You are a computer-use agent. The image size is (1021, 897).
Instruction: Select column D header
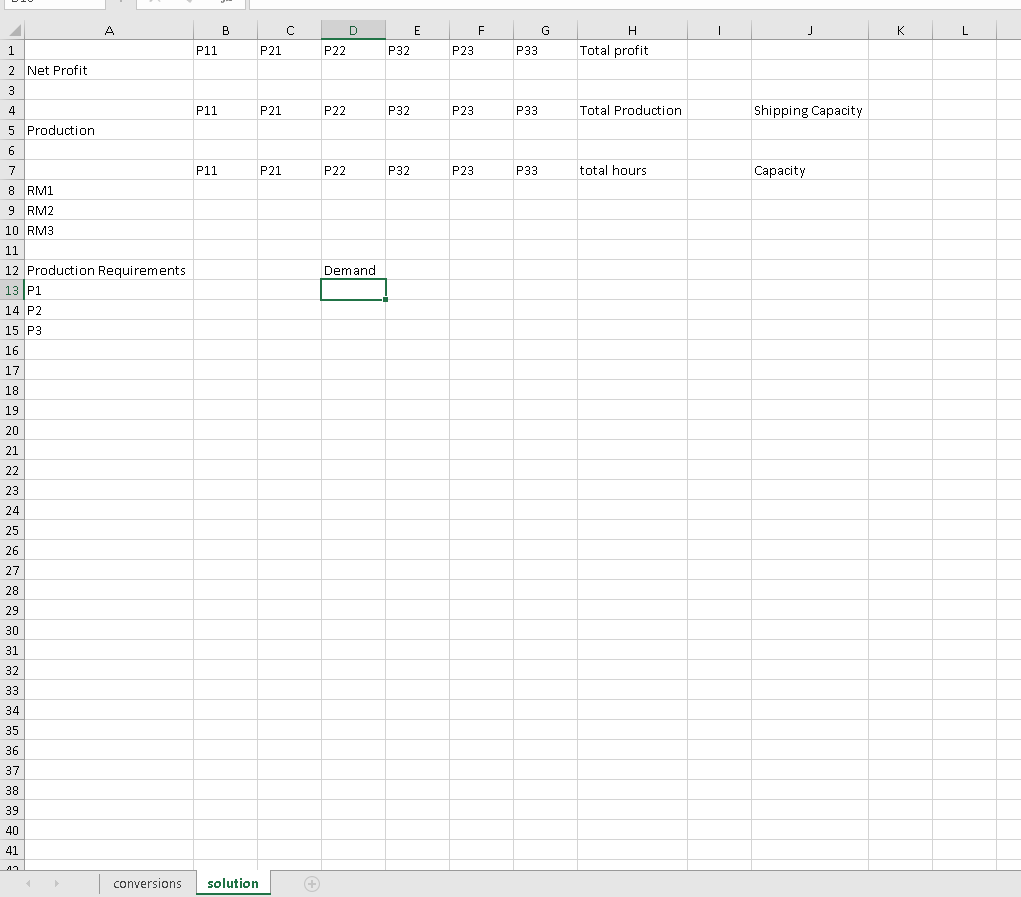pos(353,30)
